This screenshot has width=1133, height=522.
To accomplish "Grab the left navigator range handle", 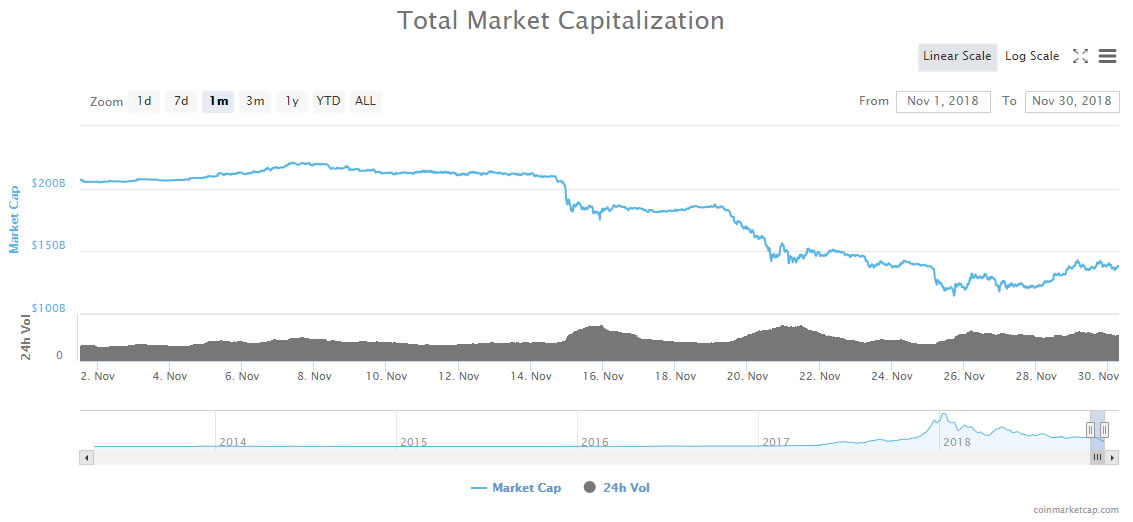I will [1090, 430].
